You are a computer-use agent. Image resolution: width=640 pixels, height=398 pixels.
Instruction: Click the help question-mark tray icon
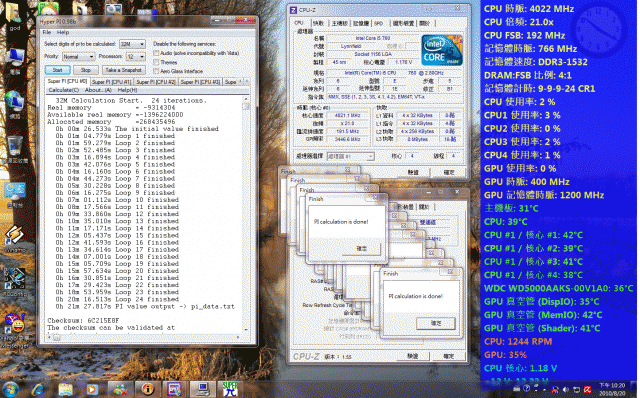pos(527,389)
